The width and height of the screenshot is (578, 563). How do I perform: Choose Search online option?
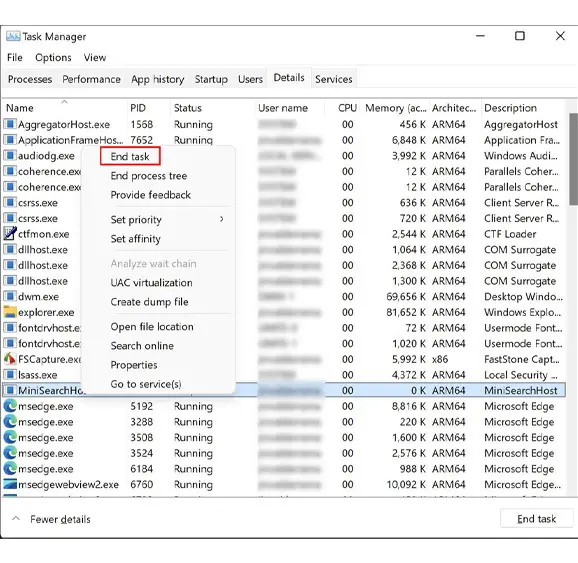pos(142,345)
